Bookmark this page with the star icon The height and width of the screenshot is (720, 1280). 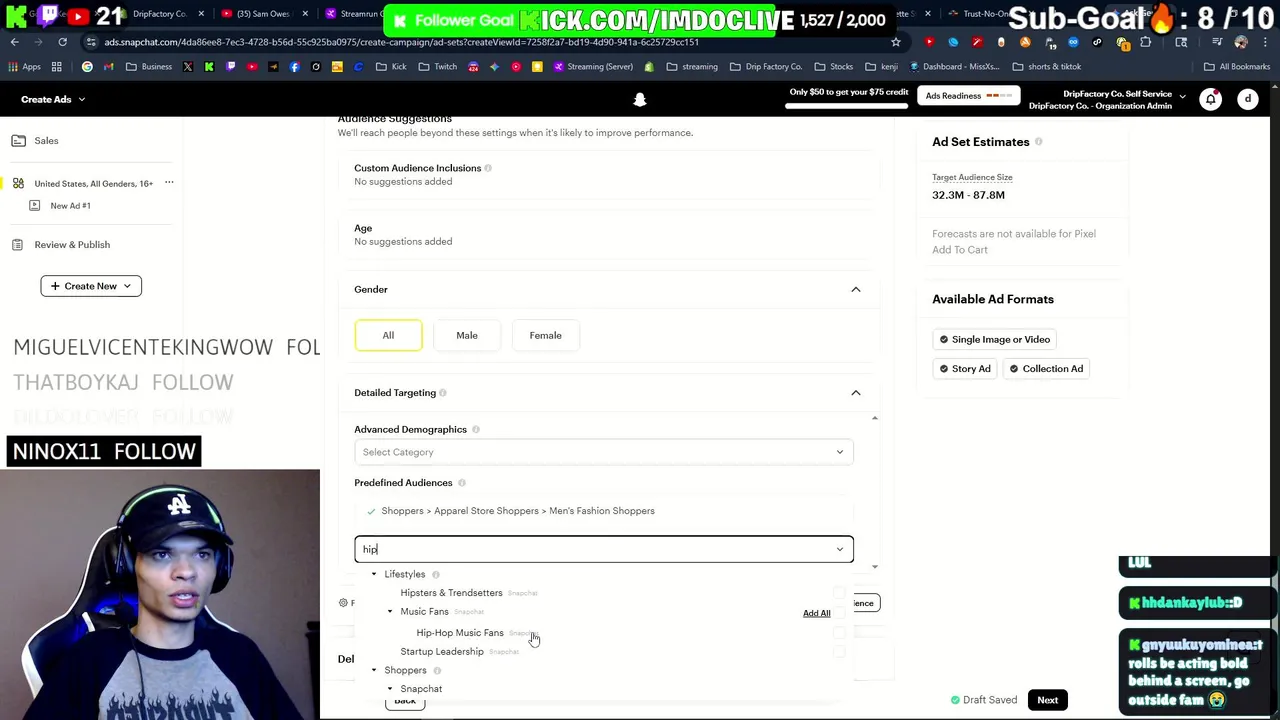[896, 42]
